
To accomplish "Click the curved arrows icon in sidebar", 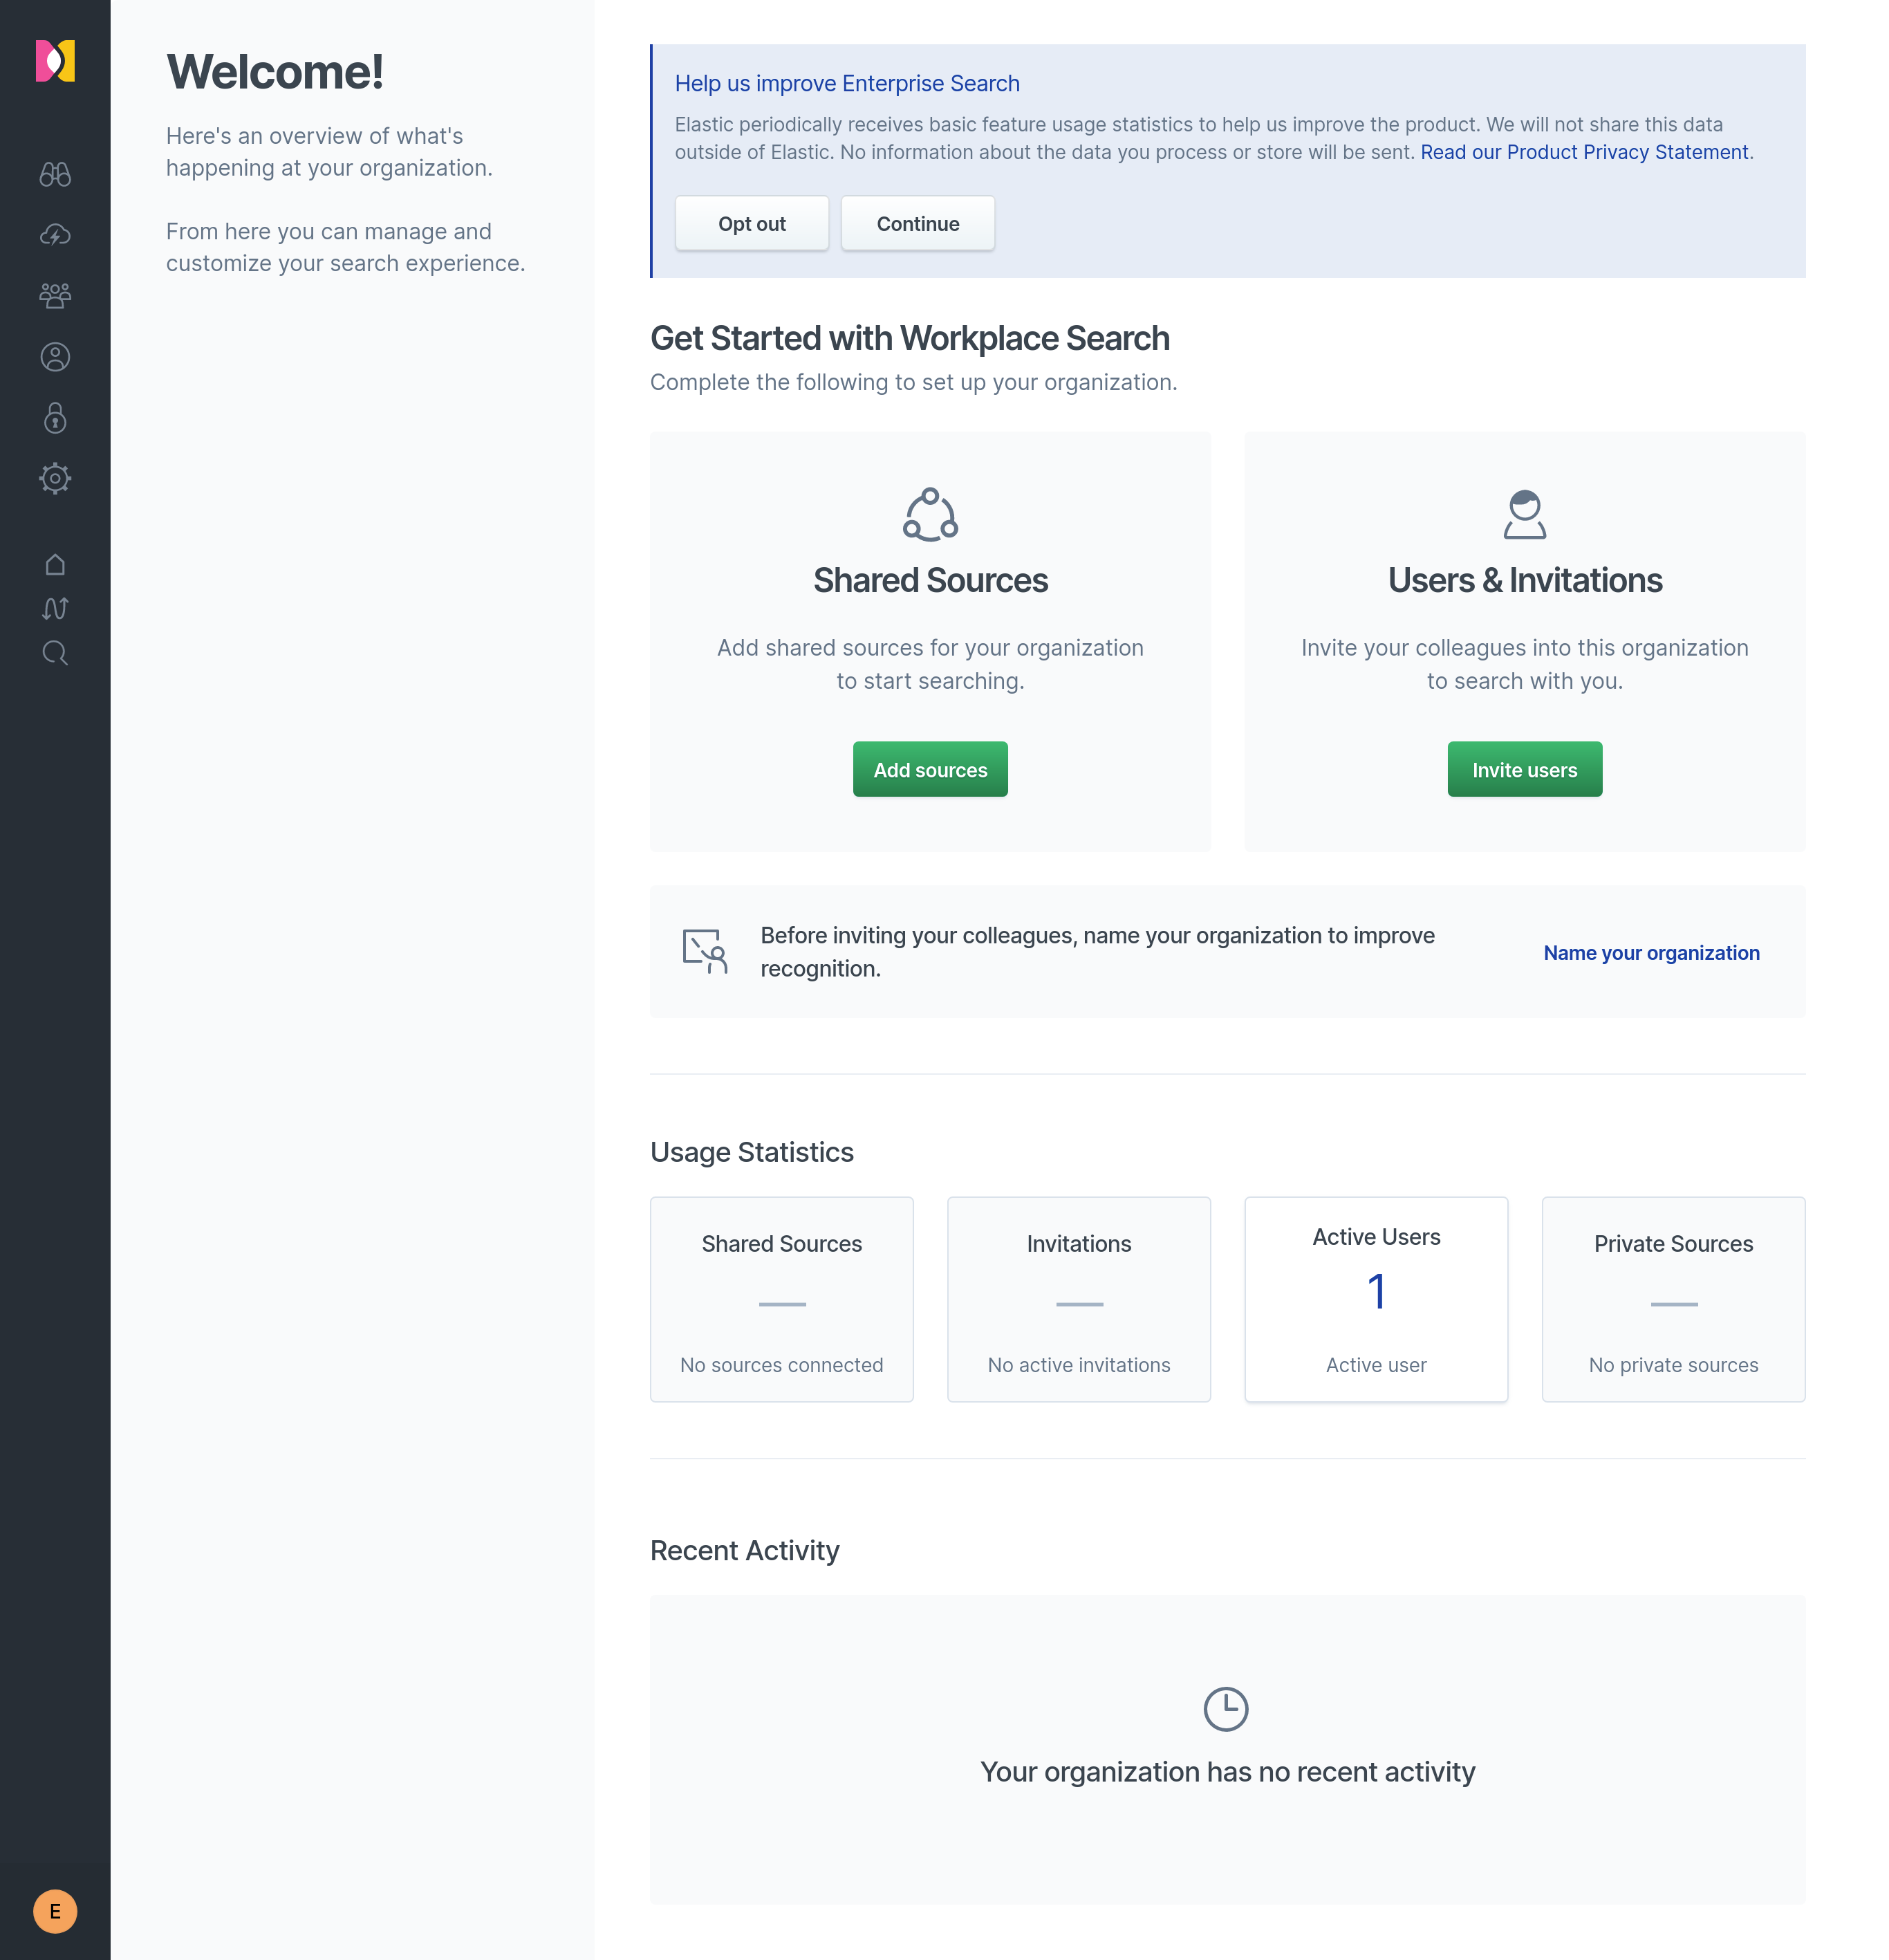I will coord(55,609).
